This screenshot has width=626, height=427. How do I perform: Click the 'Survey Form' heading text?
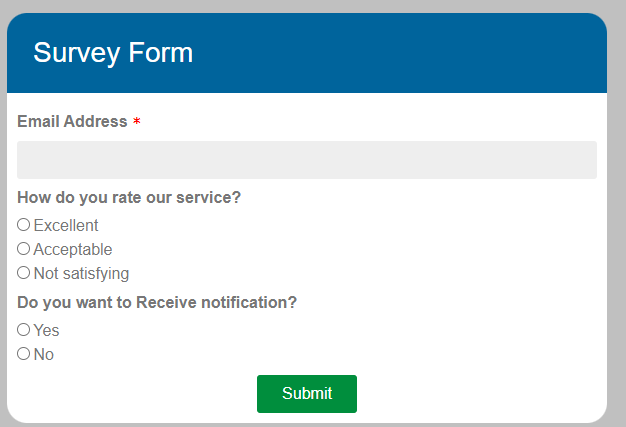pyautogui.click(x=113, y=53)
